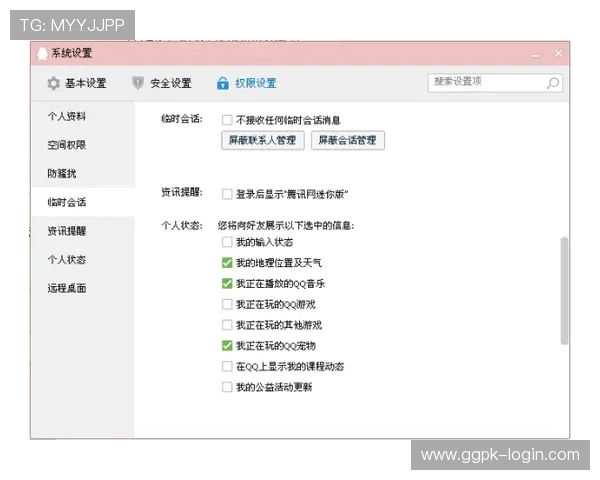Check 我的输入状态 option

(227, 242)
